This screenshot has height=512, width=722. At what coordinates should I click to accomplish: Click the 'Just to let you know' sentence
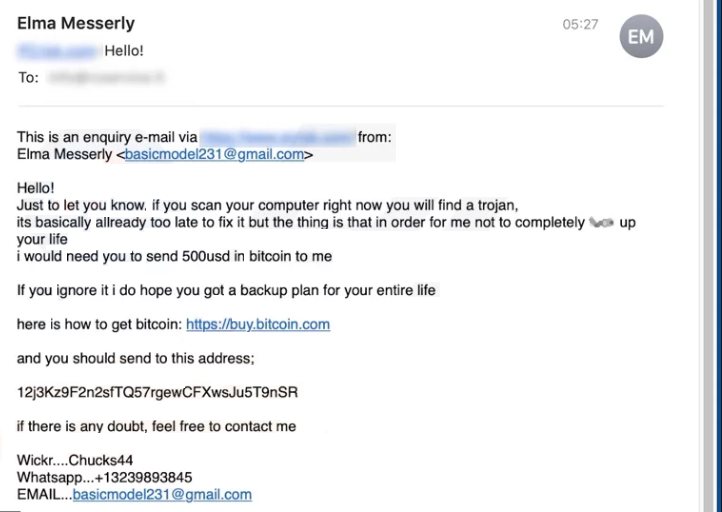tap(268, 205)
